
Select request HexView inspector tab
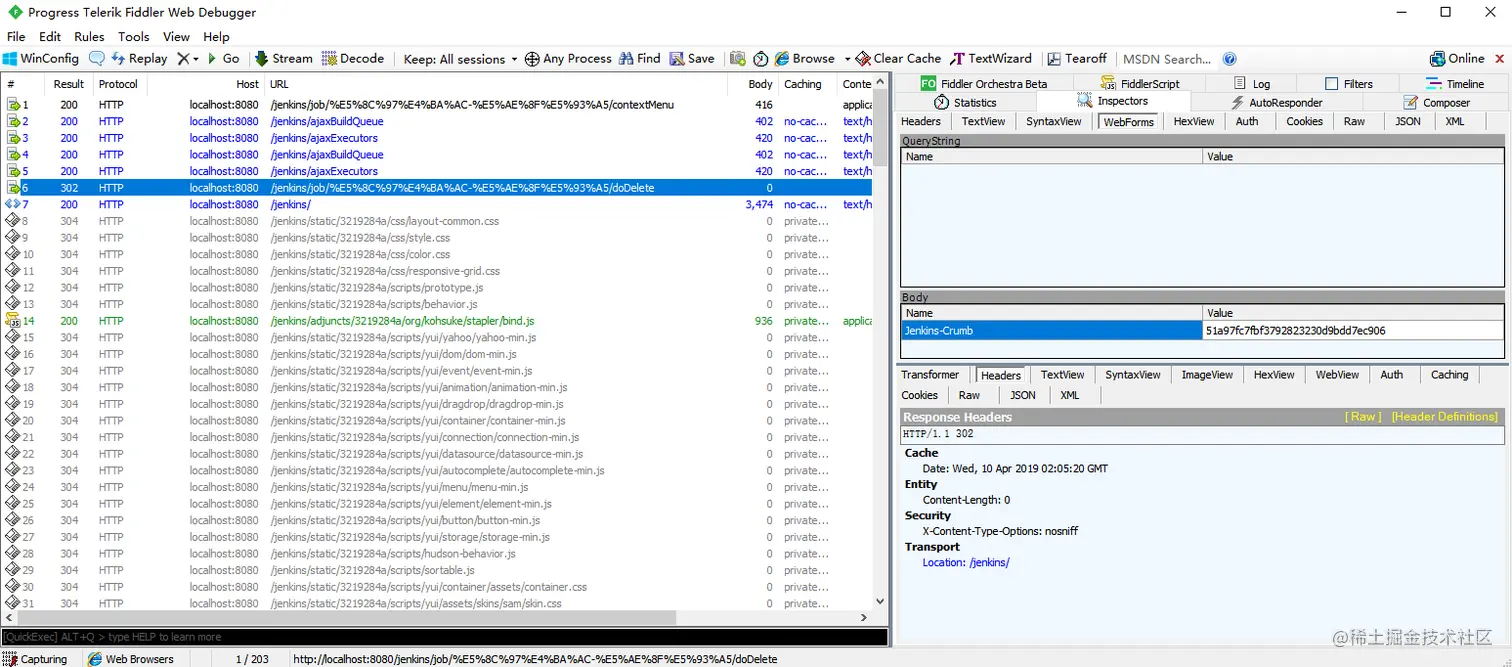pos(1194,122)
